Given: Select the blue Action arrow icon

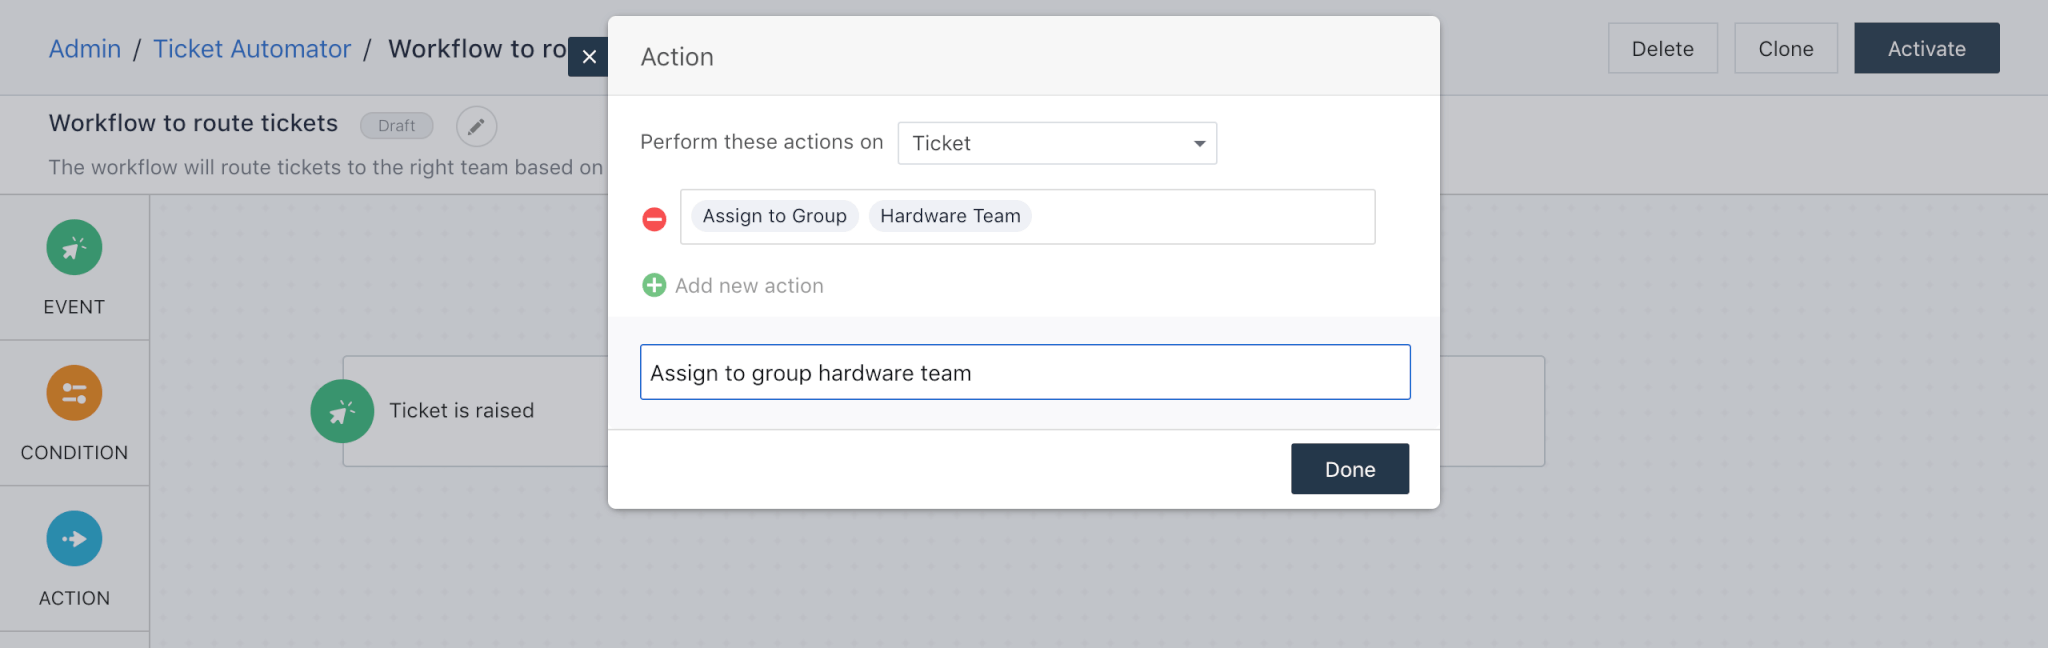Looking at the screenshot, I should coord(74,539).
